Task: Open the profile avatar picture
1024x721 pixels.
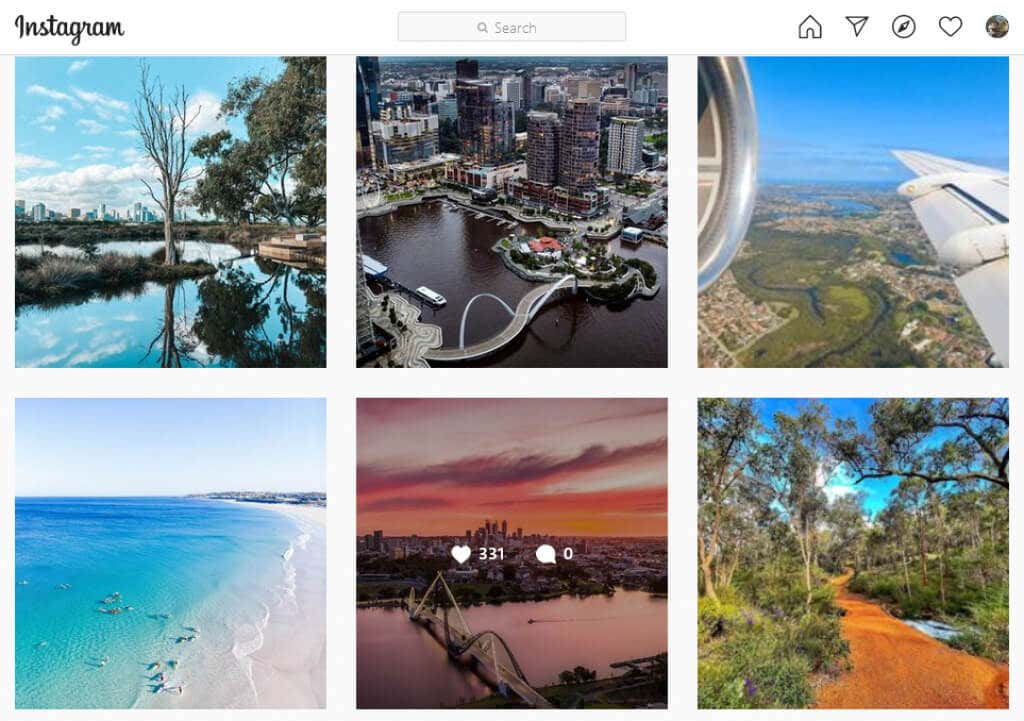Action: point(997,27)
